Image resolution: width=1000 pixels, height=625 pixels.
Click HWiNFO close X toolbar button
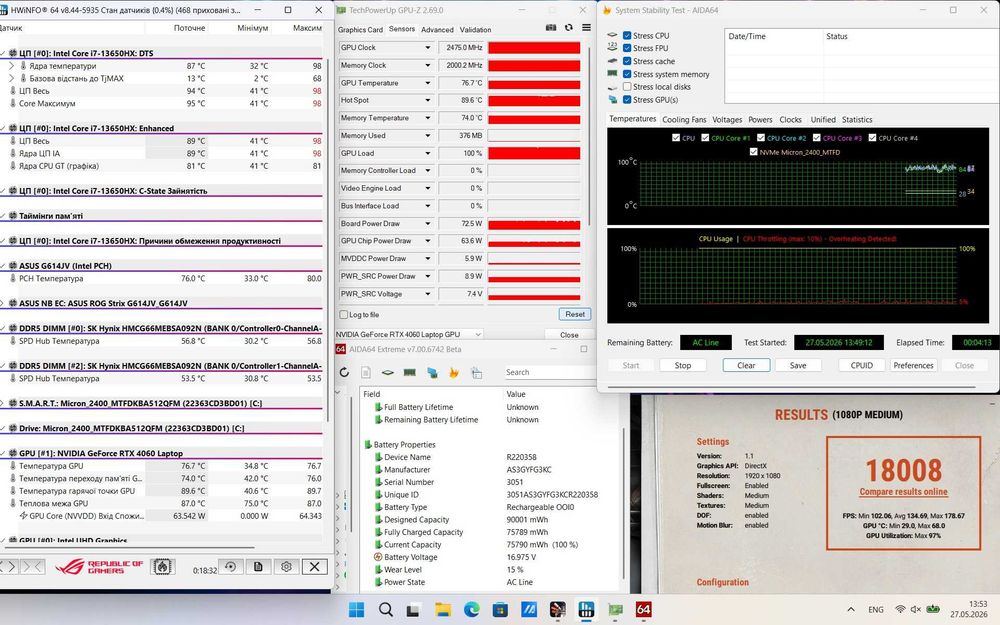coord(314,567)
